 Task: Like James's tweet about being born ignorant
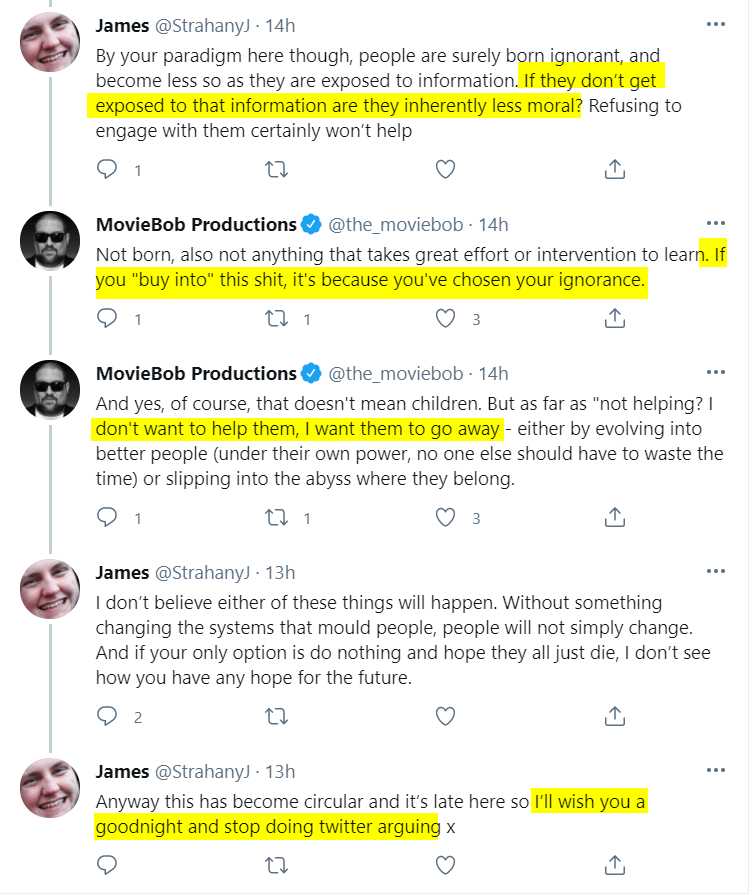tap(445, 169)
